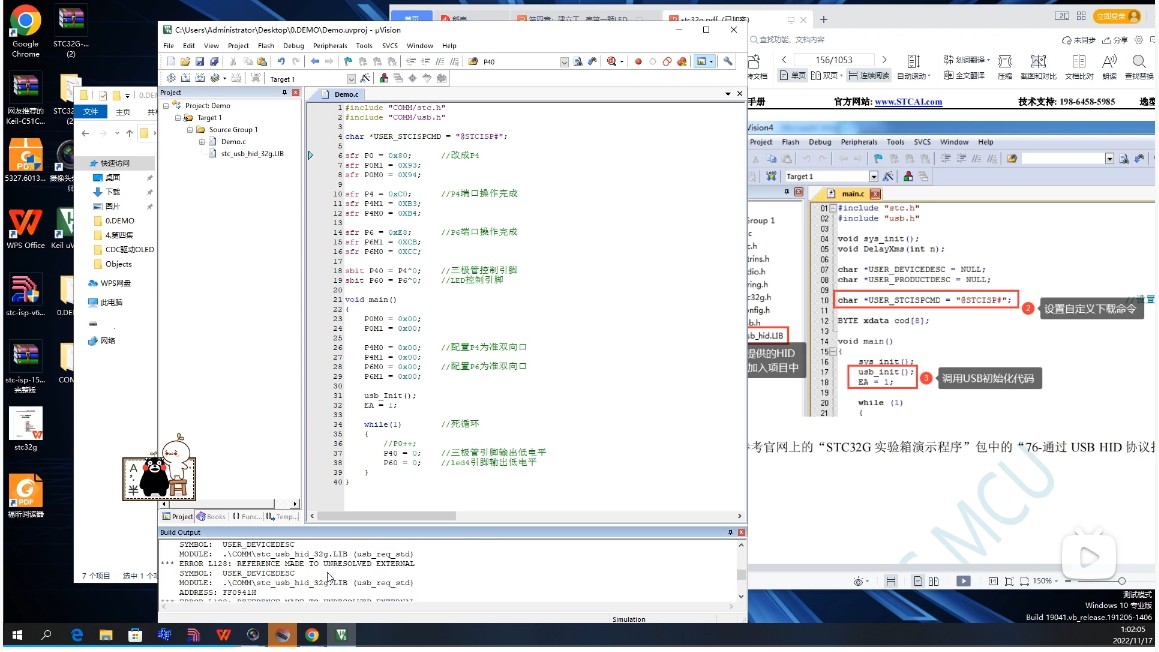Save the current file in µVision
1159x652 pixels.
(x=200, y=61)
